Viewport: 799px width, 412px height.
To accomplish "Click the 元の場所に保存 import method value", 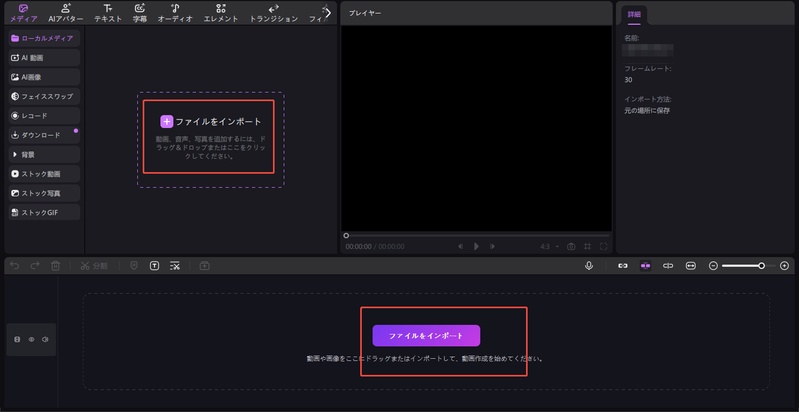I will [x=647, y=111].
